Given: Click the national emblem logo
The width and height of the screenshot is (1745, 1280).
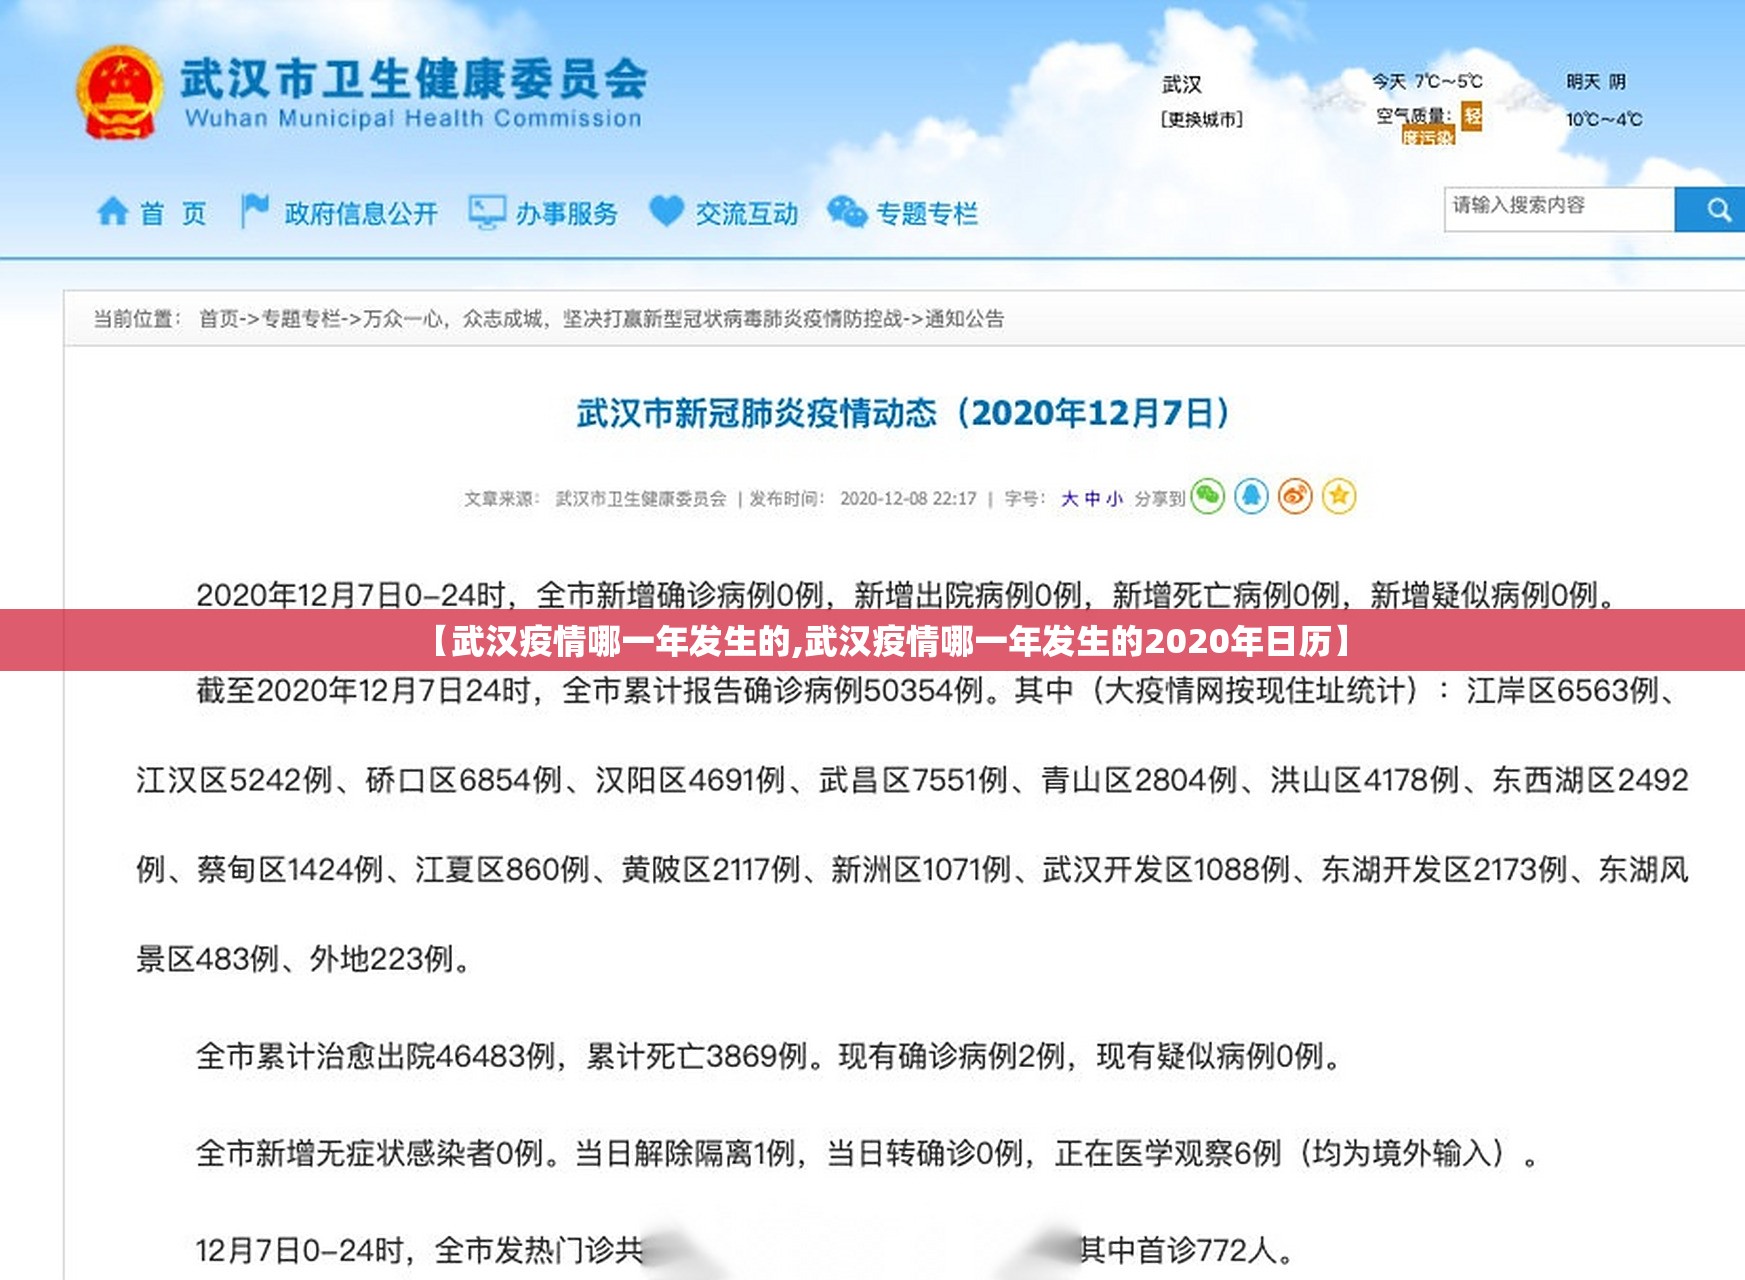Looking at the screenshot, I should point(119,94).
